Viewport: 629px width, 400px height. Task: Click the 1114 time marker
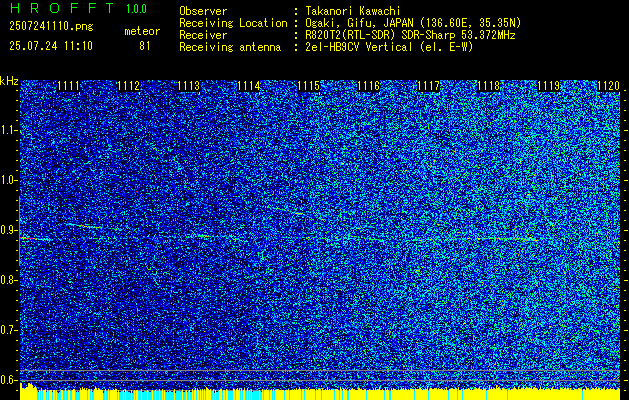coord(249,86)
